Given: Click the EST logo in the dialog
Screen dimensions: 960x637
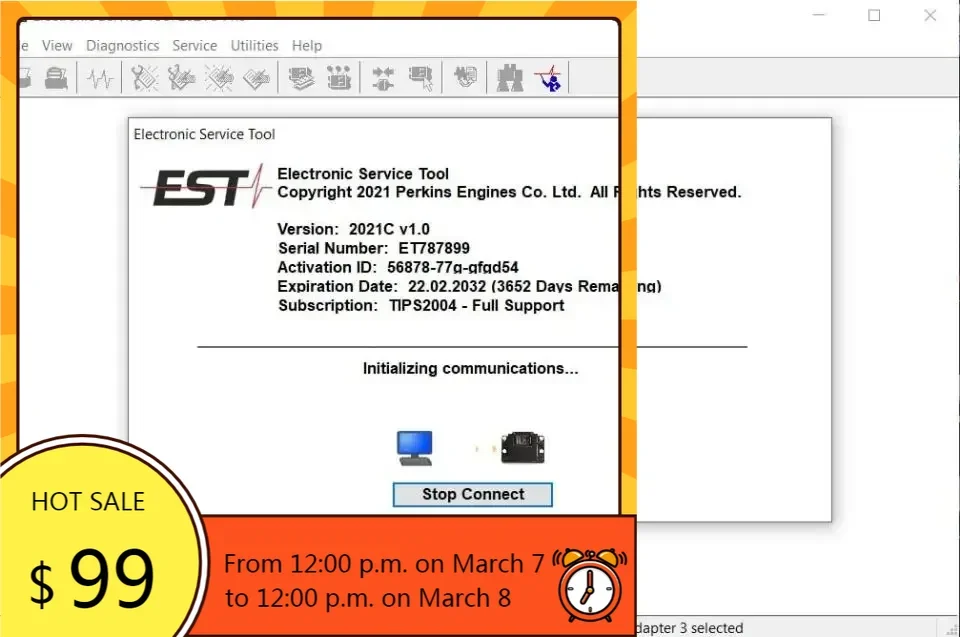Looking at the screenshot, I should click(206, 186).
